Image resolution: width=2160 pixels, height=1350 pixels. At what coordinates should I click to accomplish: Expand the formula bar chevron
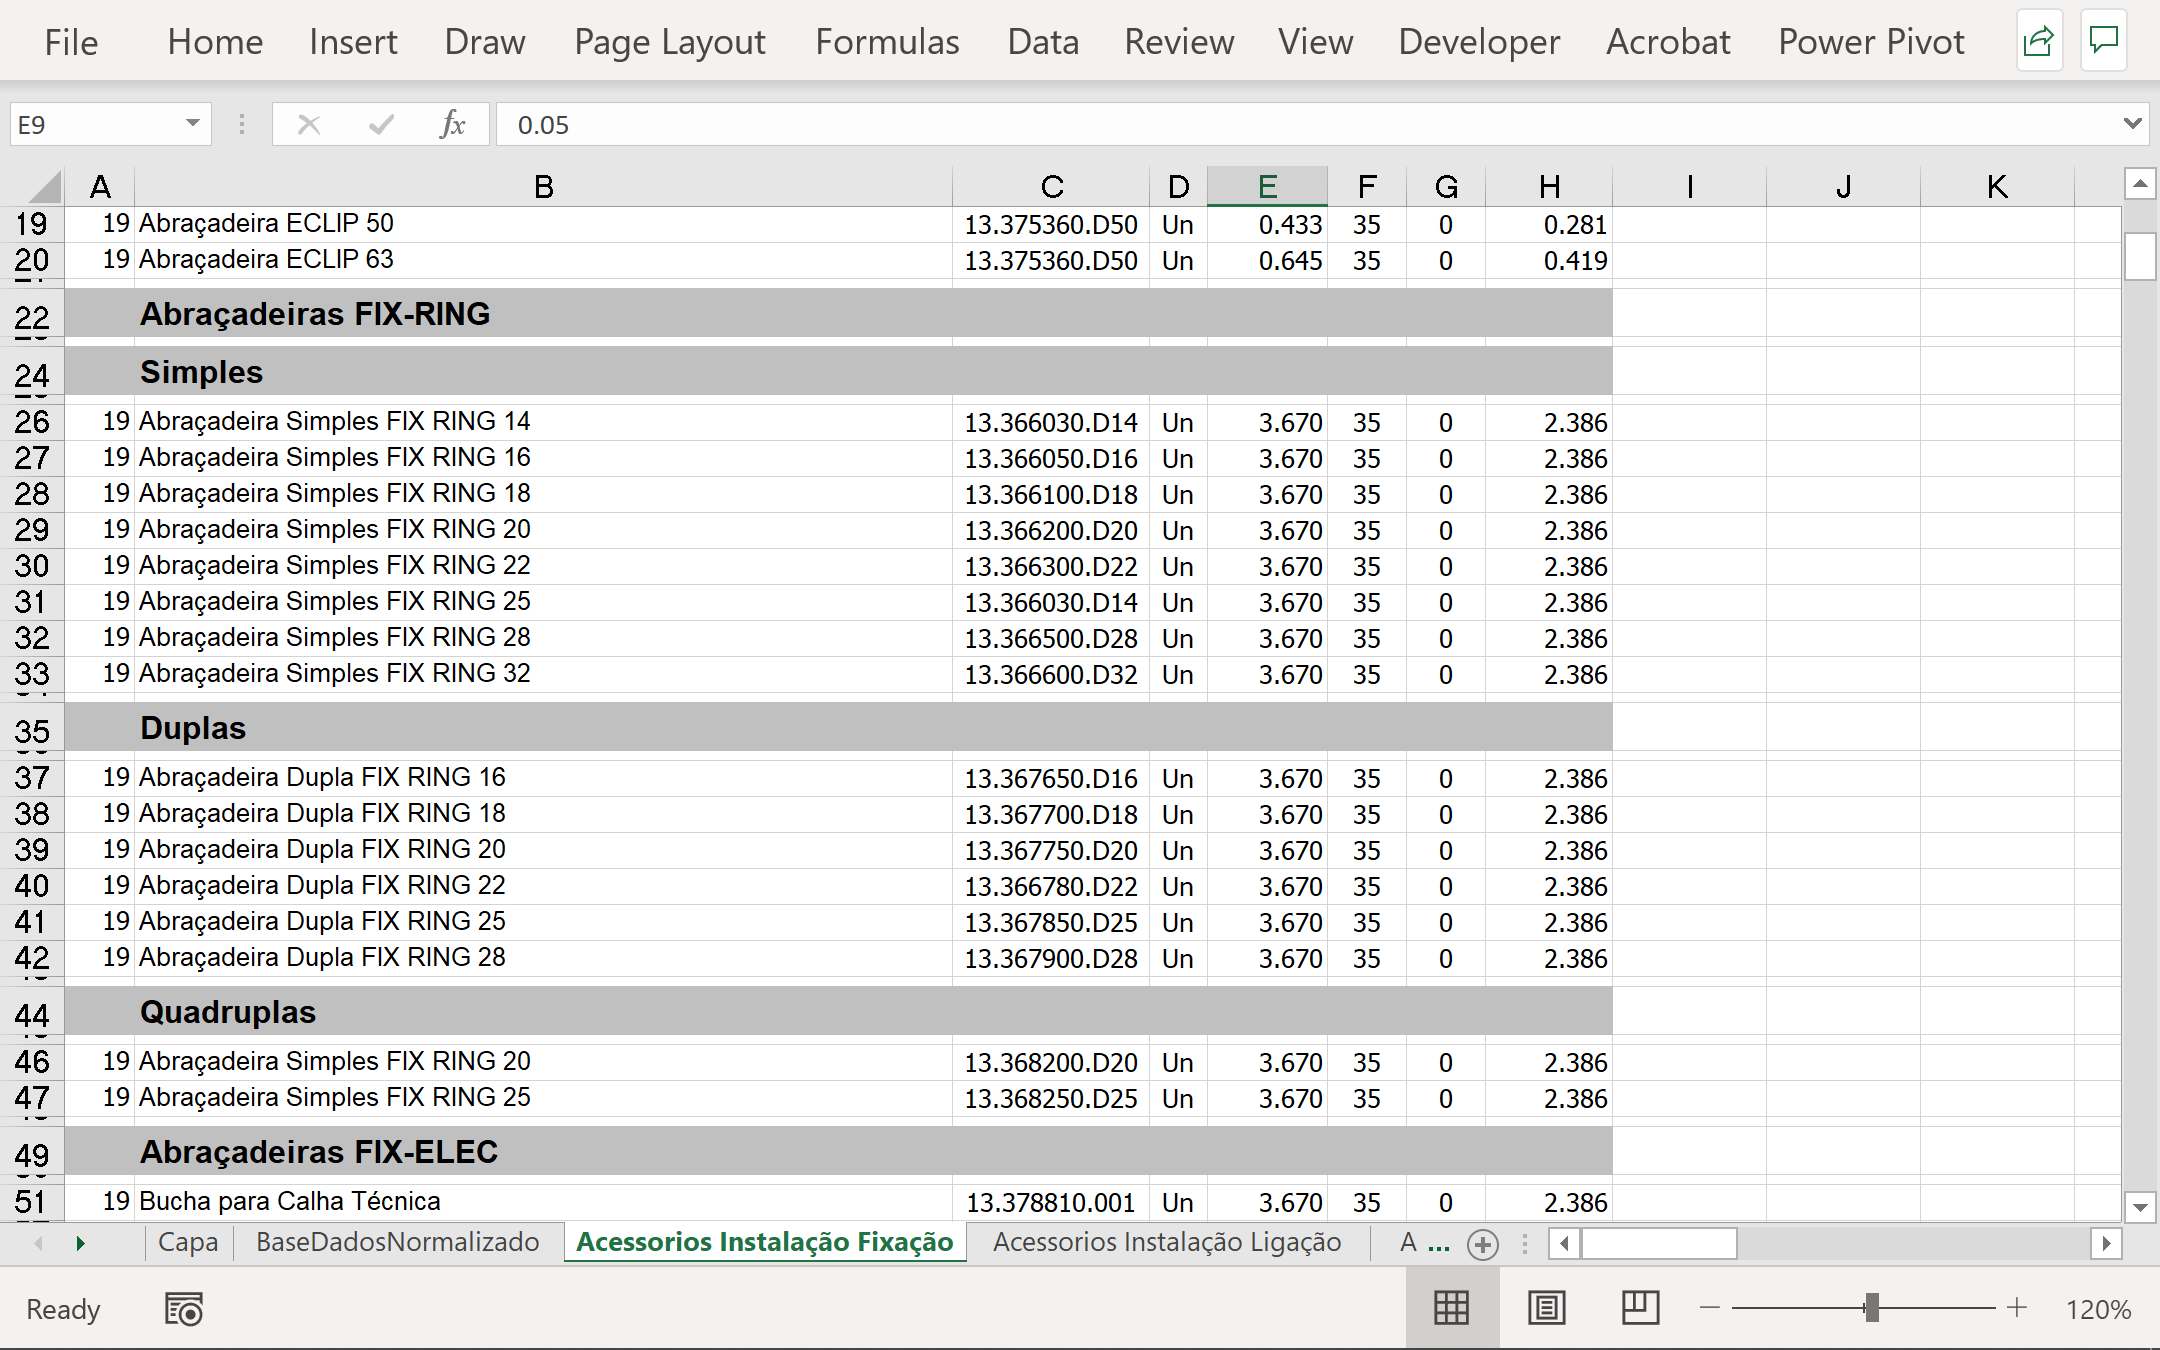point(2132,124)
